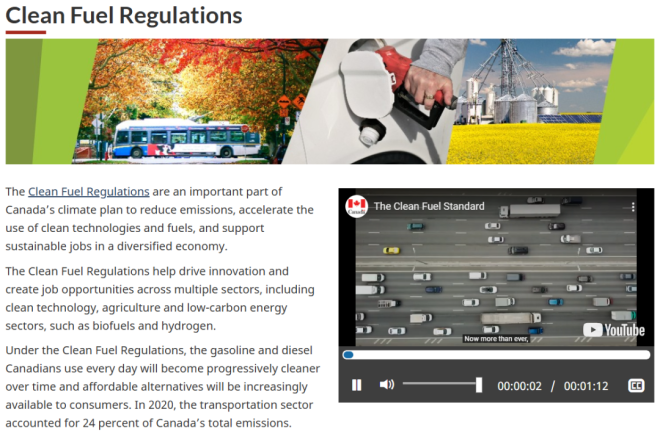Image resolution: width=660 pixels, height=431 pixels.
Task: Seek using the video progress bar
Action: pyautogui.click(x=495, y=354)
